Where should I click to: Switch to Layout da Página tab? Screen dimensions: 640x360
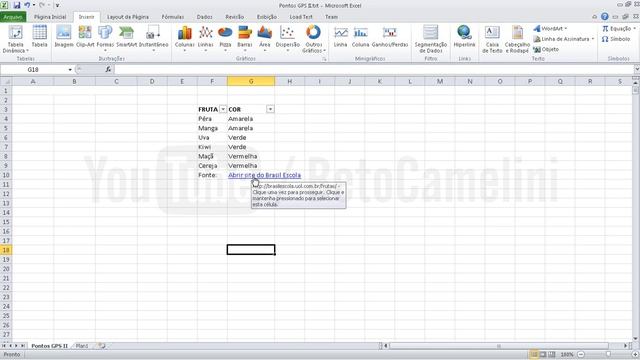128,17
